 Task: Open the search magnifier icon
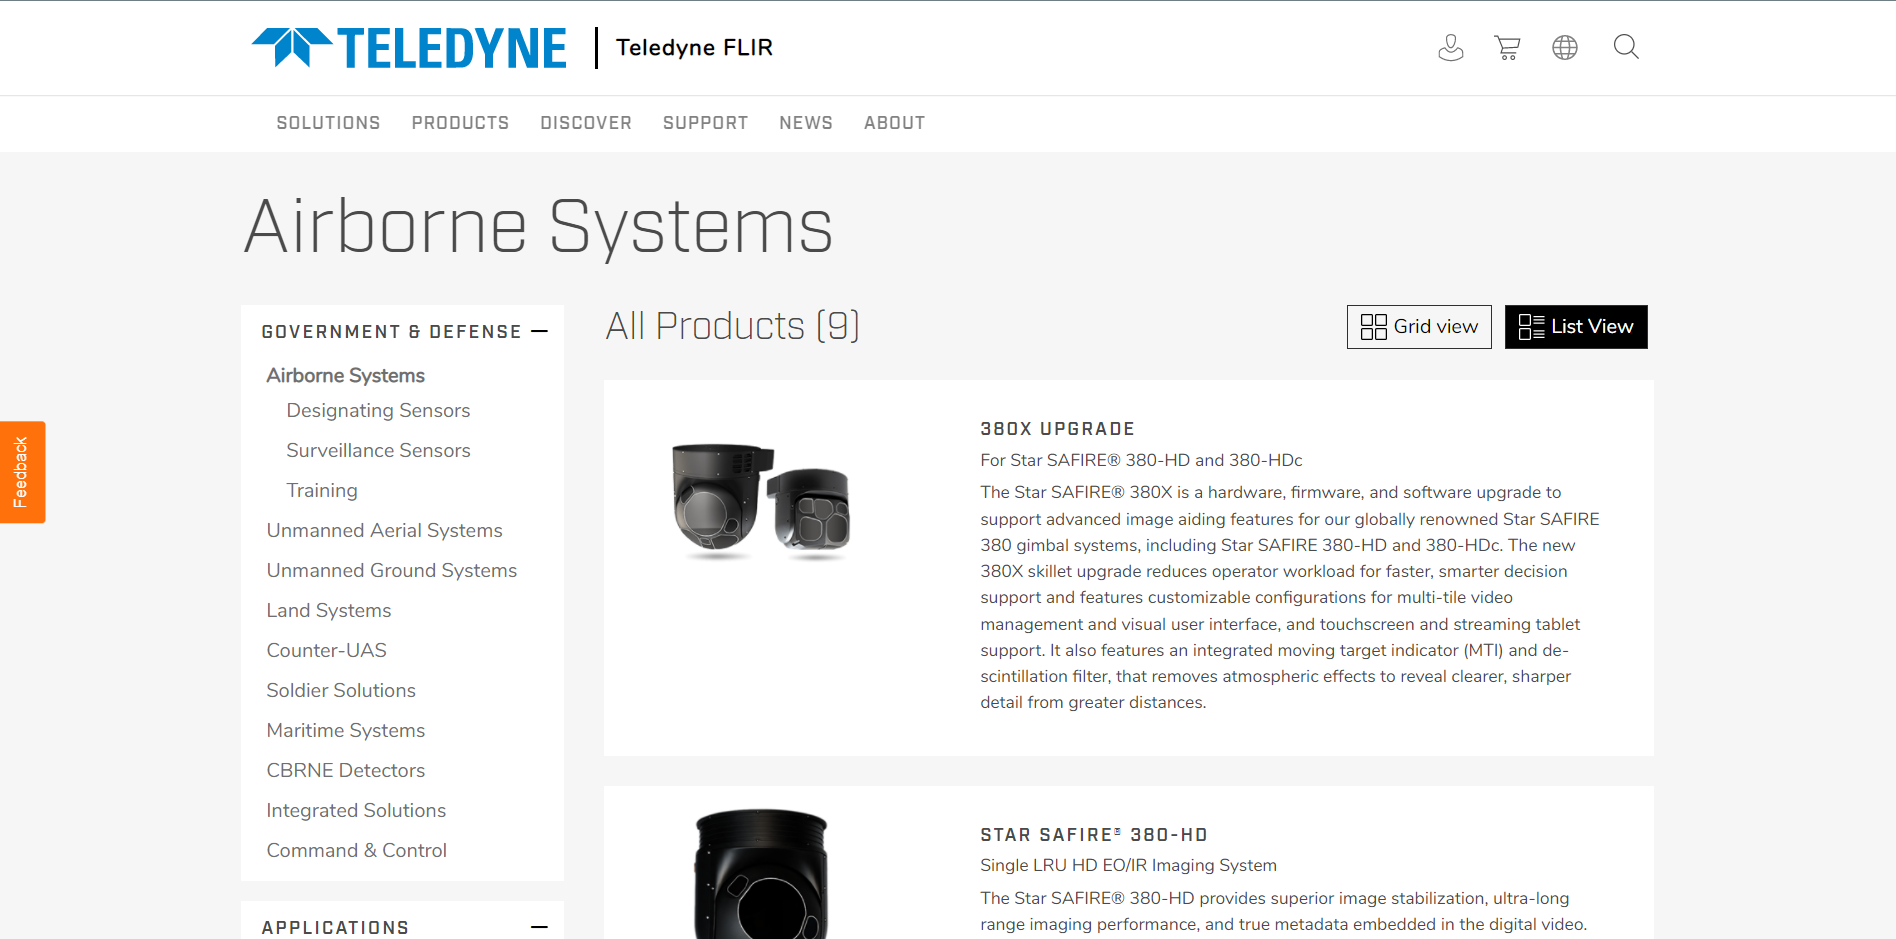1626,47
